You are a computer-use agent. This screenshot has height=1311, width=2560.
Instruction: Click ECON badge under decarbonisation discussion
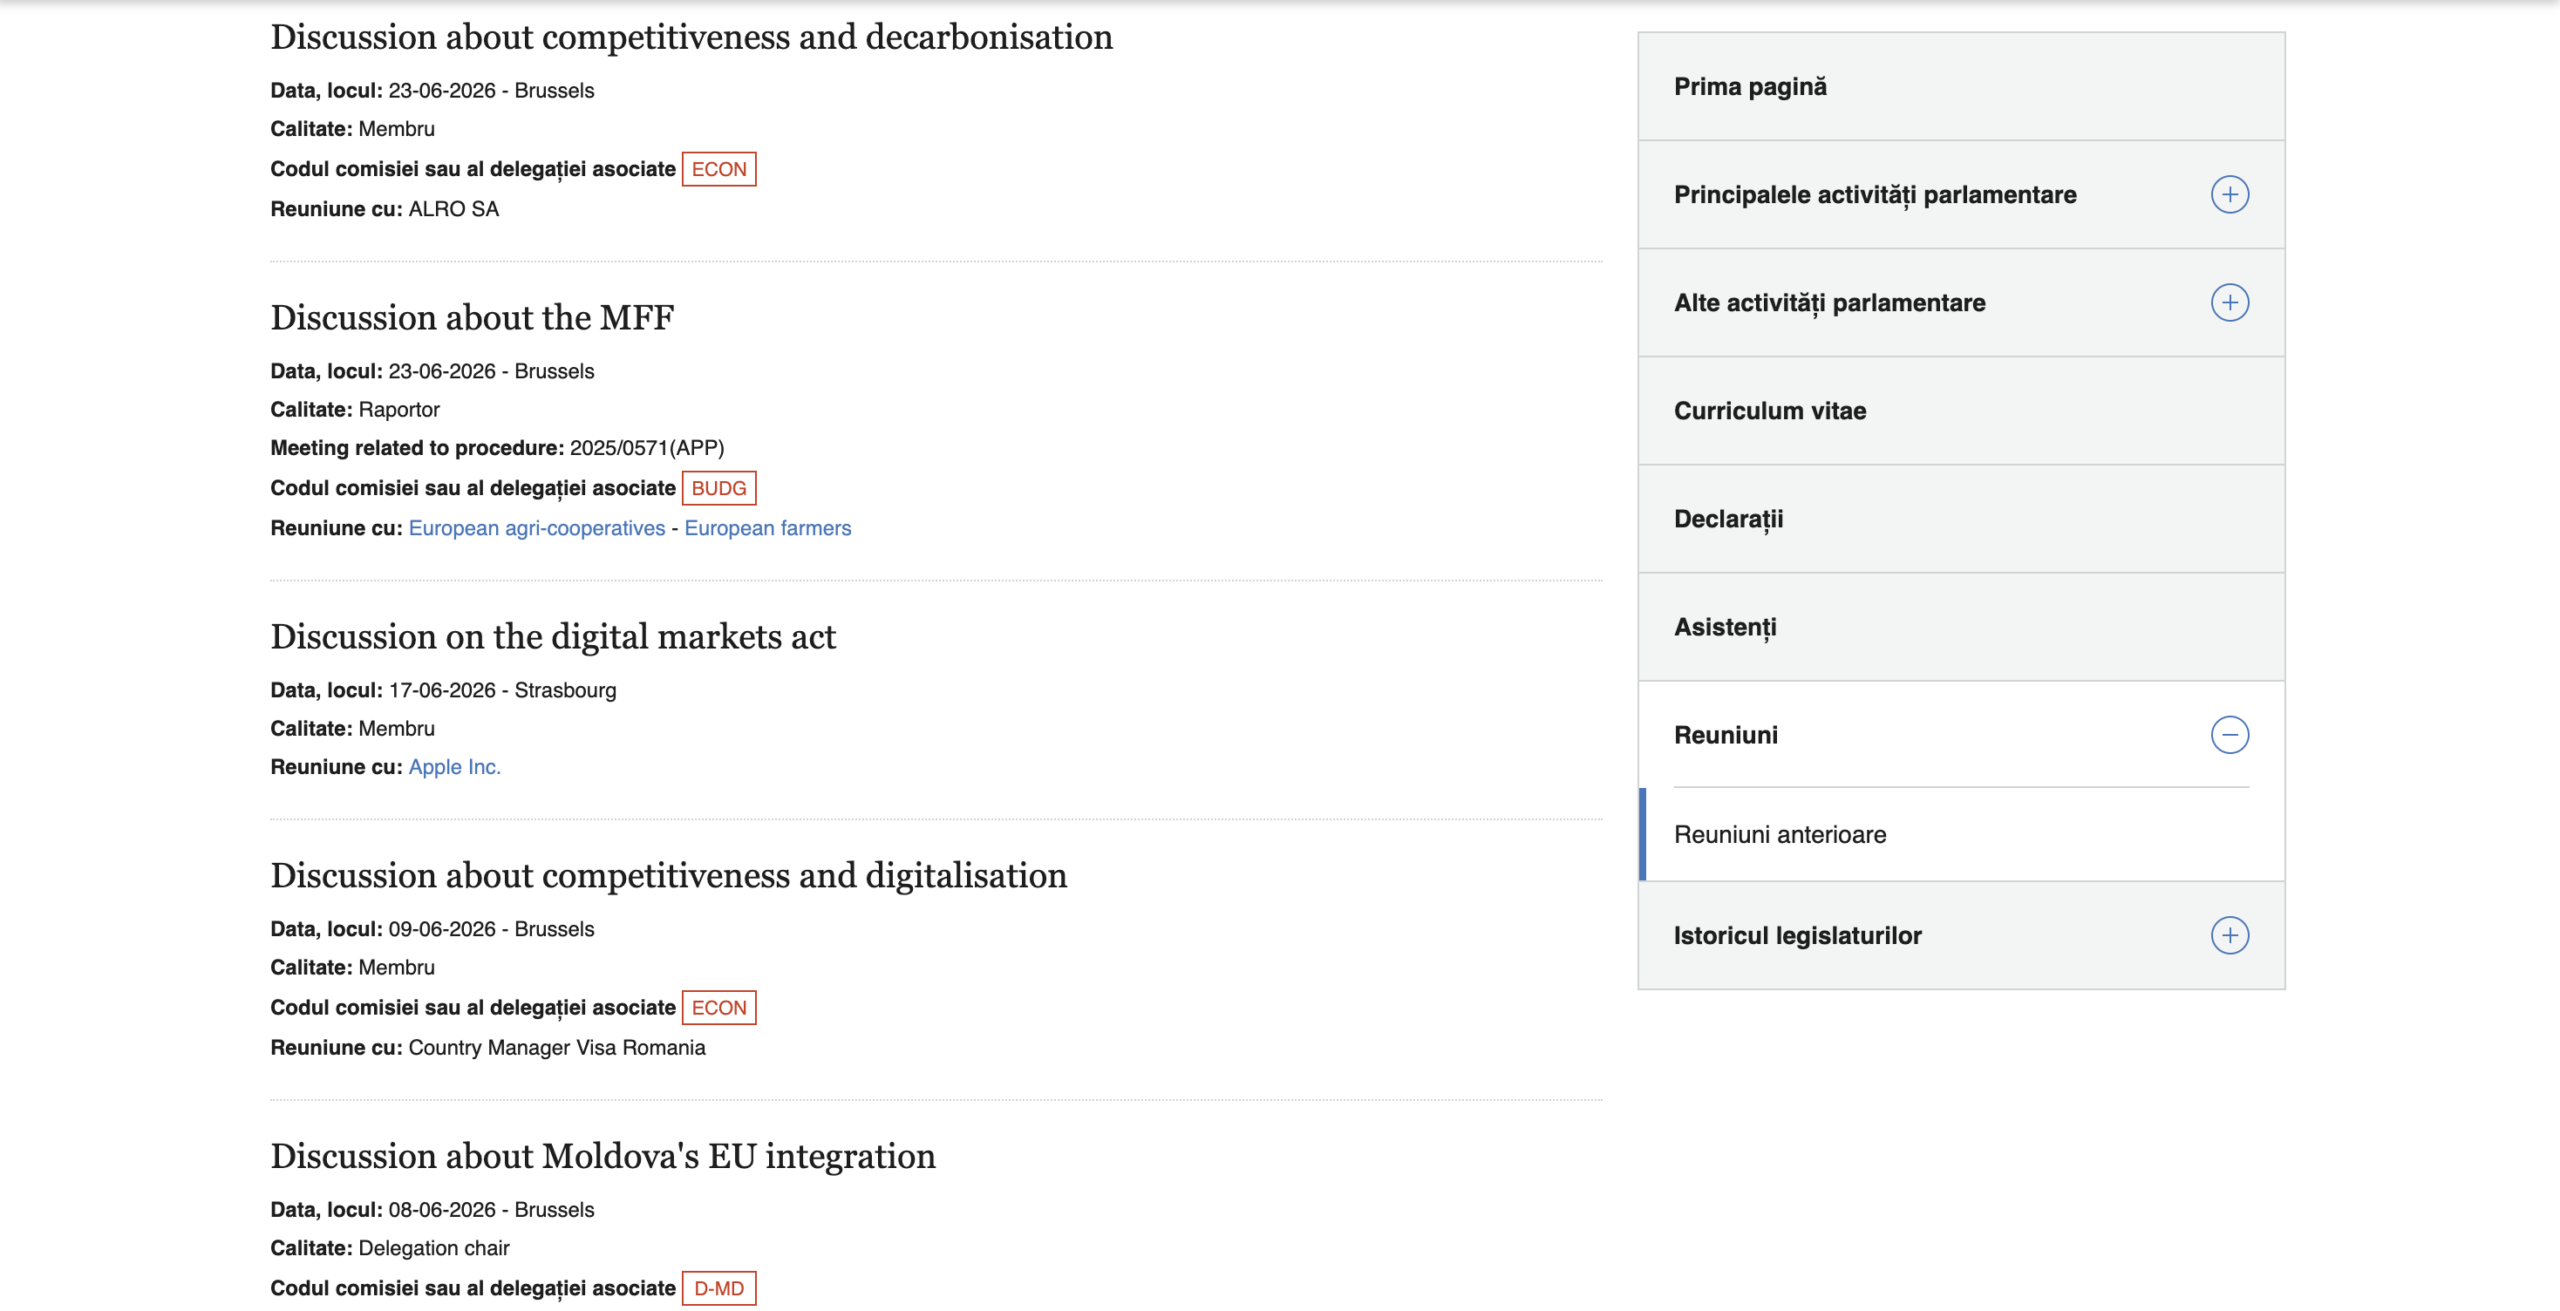[719, 169]
